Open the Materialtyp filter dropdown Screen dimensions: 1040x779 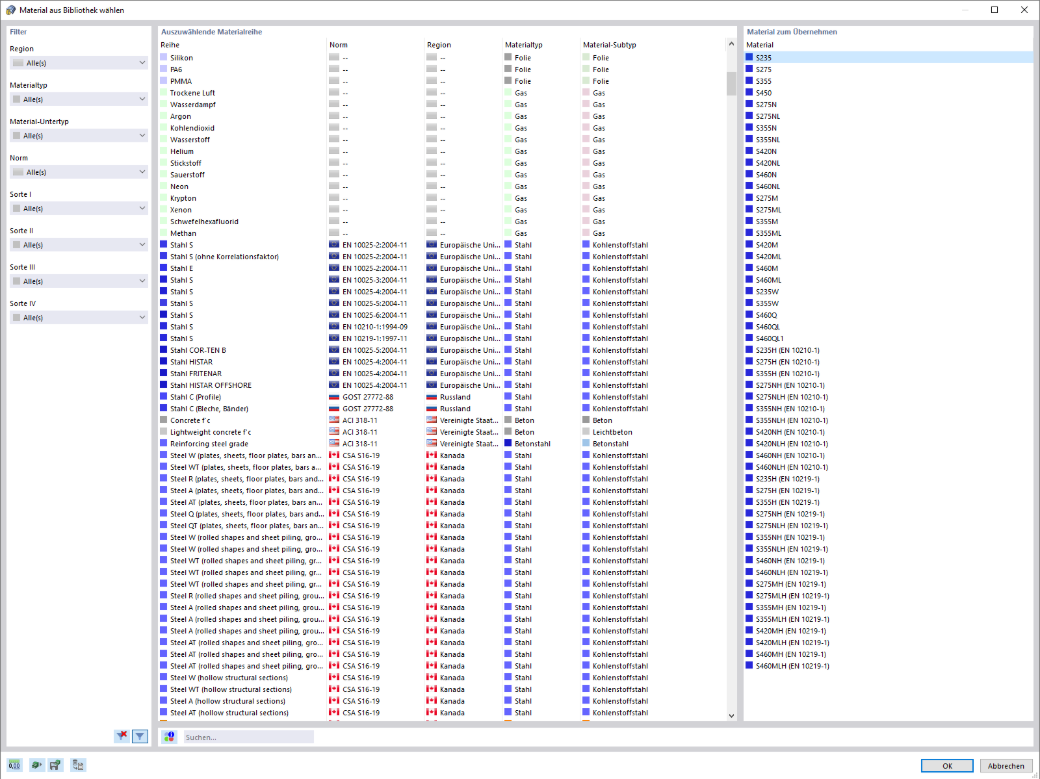pos(78,100)
